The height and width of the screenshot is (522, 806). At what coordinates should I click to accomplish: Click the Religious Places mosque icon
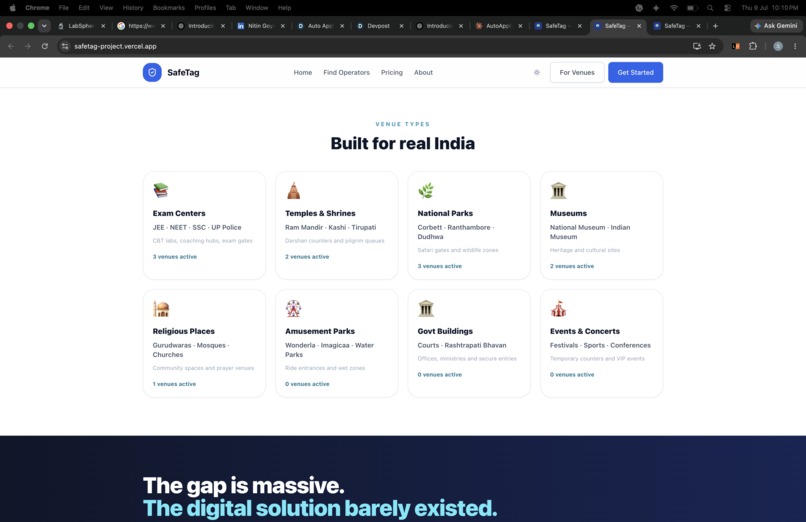click(161, 308)
